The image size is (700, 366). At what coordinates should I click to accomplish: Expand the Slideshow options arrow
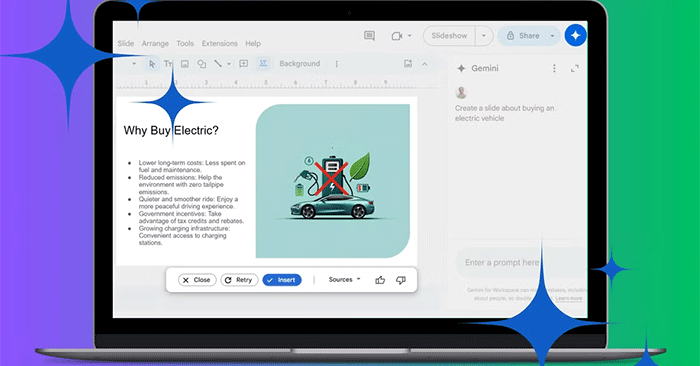point(484,36)
